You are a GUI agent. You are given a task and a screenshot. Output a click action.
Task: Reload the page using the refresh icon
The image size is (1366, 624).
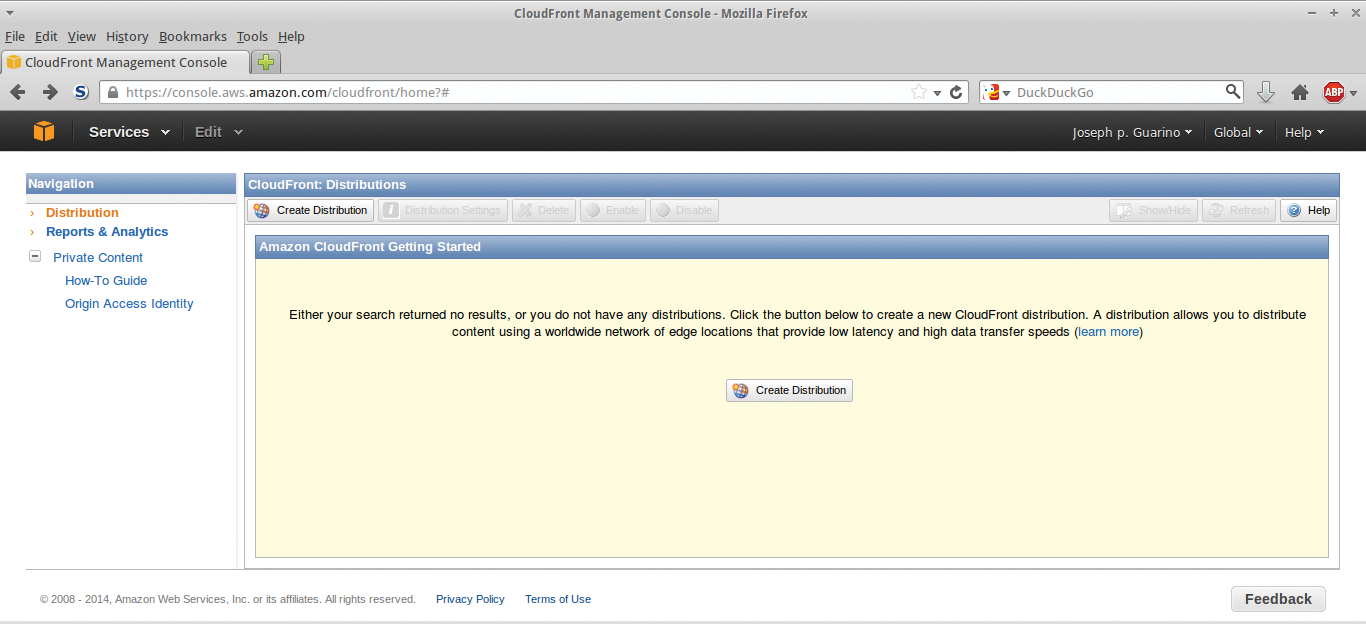[x=956, y=91]
